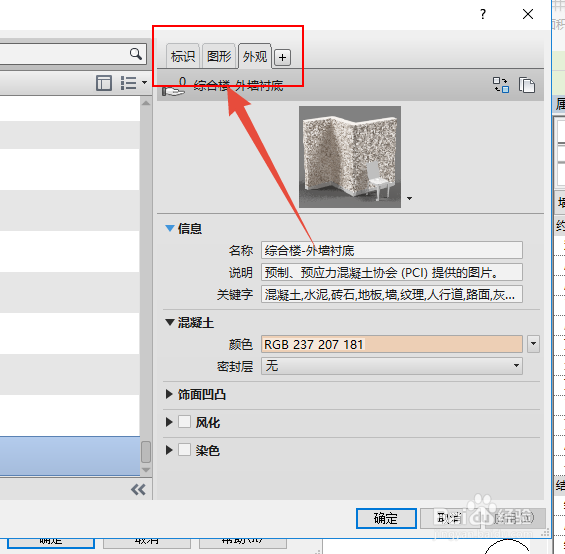The height and width of the screenshot is (554, 565).
Task: Select the 外观 tab
Action: pyautogui.click(x=255, y=56)
